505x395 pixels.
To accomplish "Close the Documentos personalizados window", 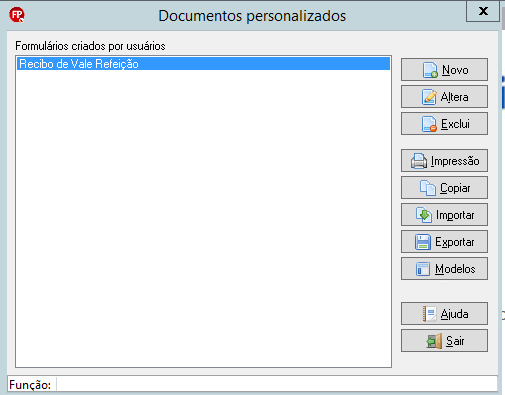I will (x=483, y=11).
